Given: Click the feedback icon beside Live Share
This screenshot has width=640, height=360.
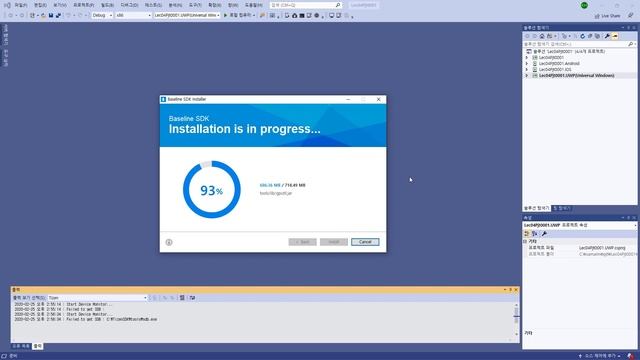Looking at the screenshot, I should (631, 16).
